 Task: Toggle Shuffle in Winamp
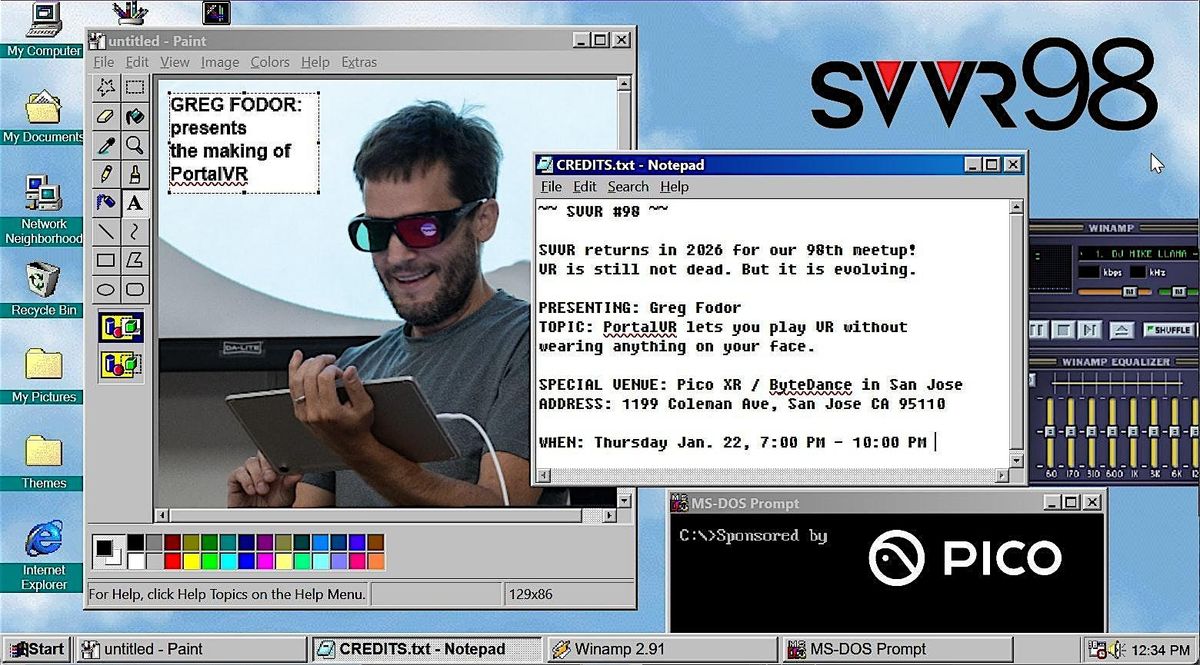[1167, 329]
